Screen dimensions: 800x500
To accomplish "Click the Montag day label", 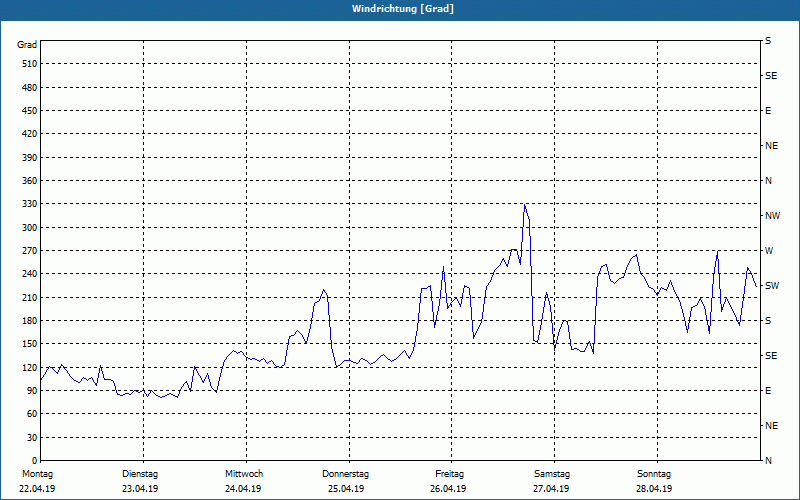I will 37,474.
